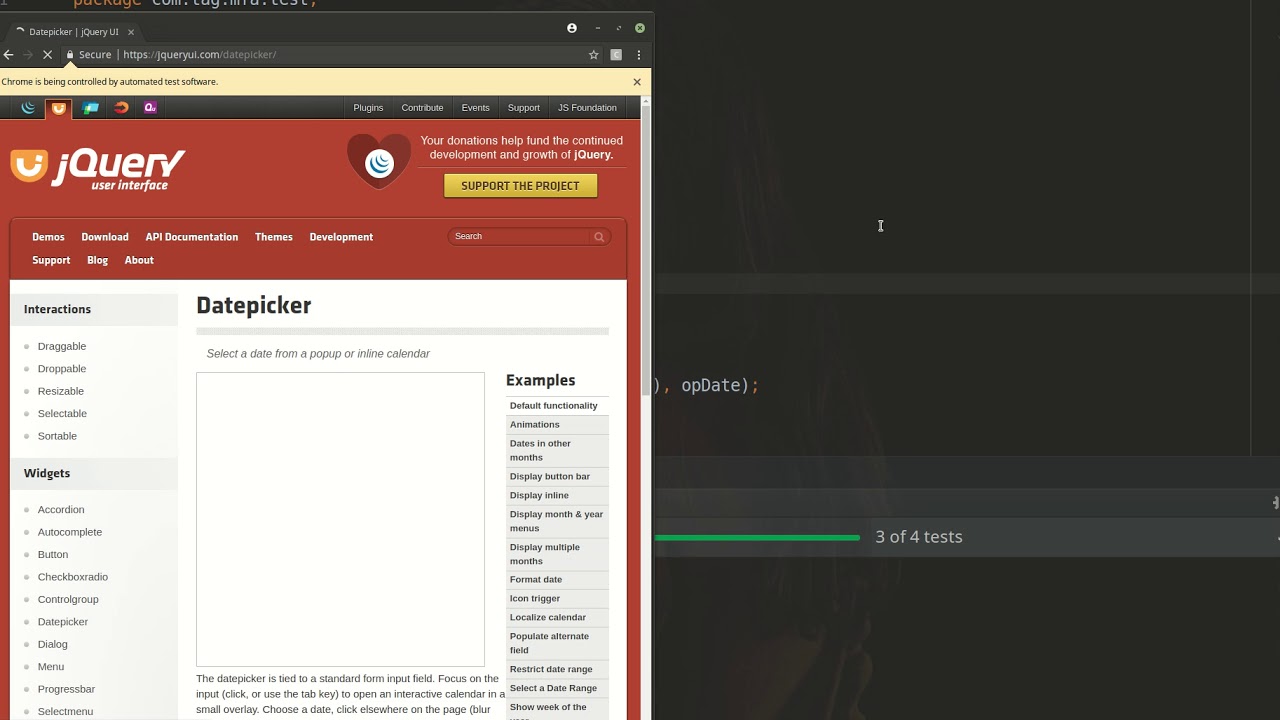The width and height of the screenshot is (1280, 720).
Task: Select Display multiple months example
Action: click(x=557, y=555)
